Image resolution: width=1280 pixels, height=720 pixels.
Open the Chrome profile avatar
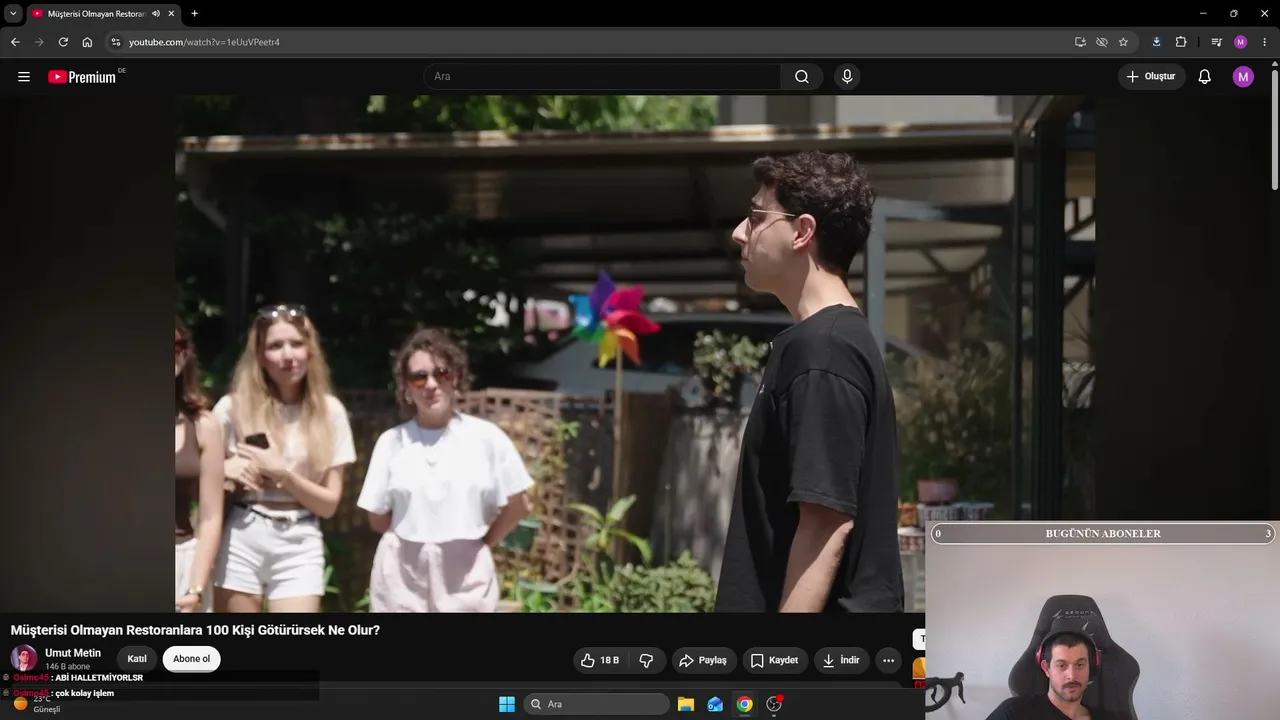(x=1240, y=42)
